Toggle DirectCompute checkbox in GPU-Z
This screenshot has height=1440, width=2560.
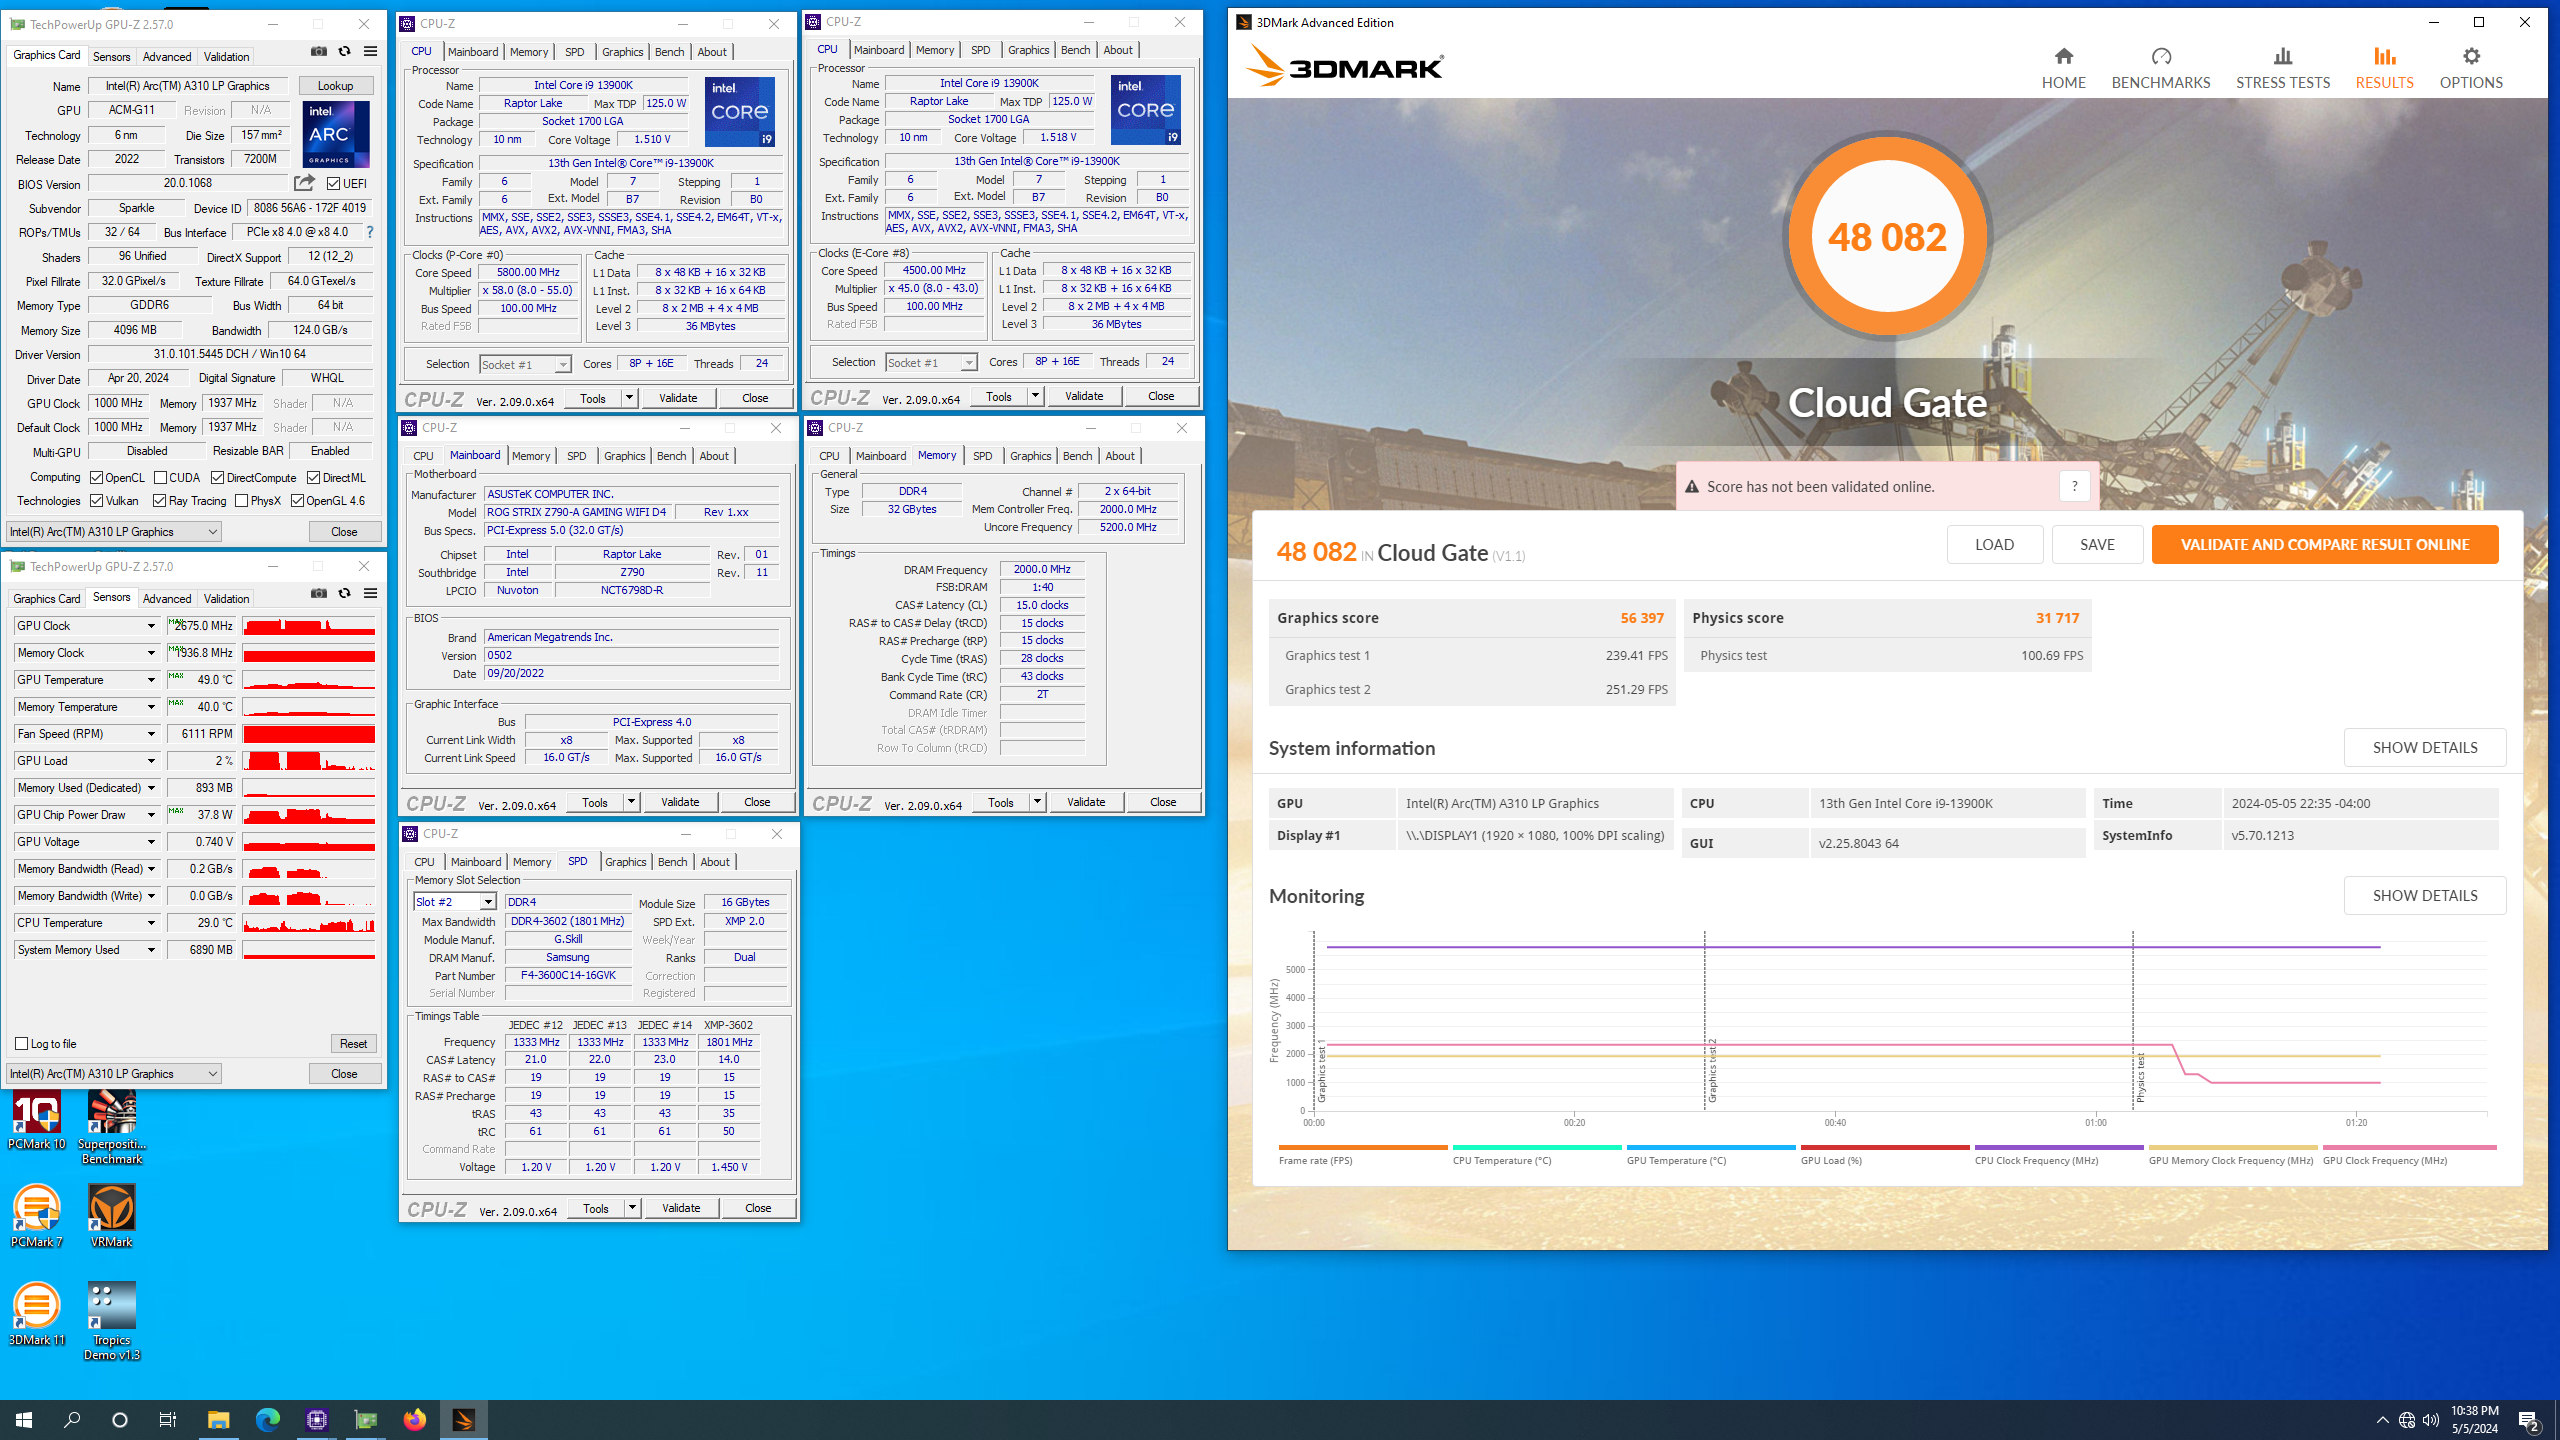[217, 478]
